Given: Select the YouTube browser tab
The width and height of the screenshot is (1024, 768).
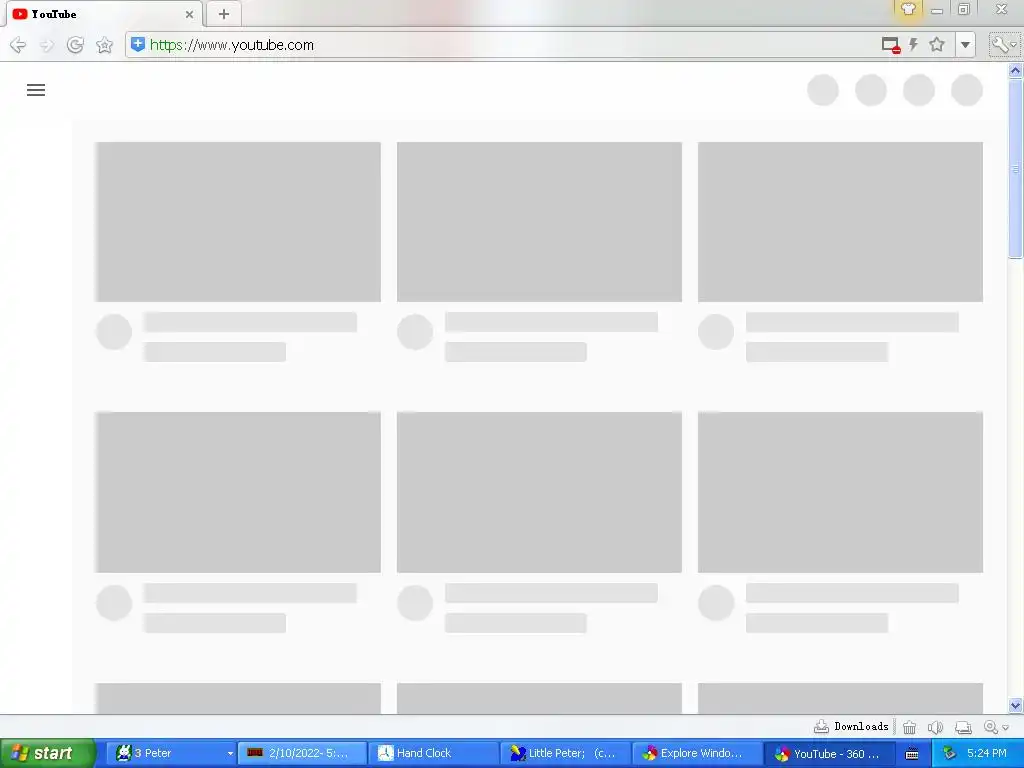Looking at the screenshot, I should (104, 14).
